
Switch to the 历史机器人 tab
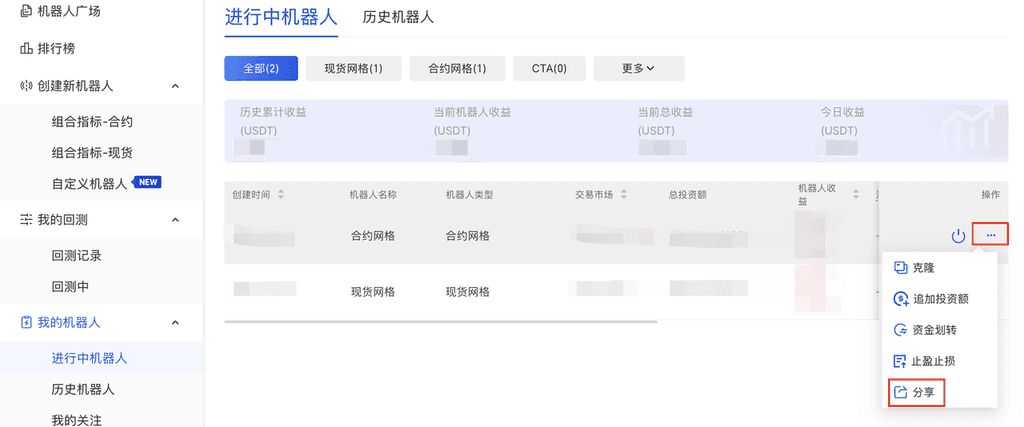pos(398,17)
